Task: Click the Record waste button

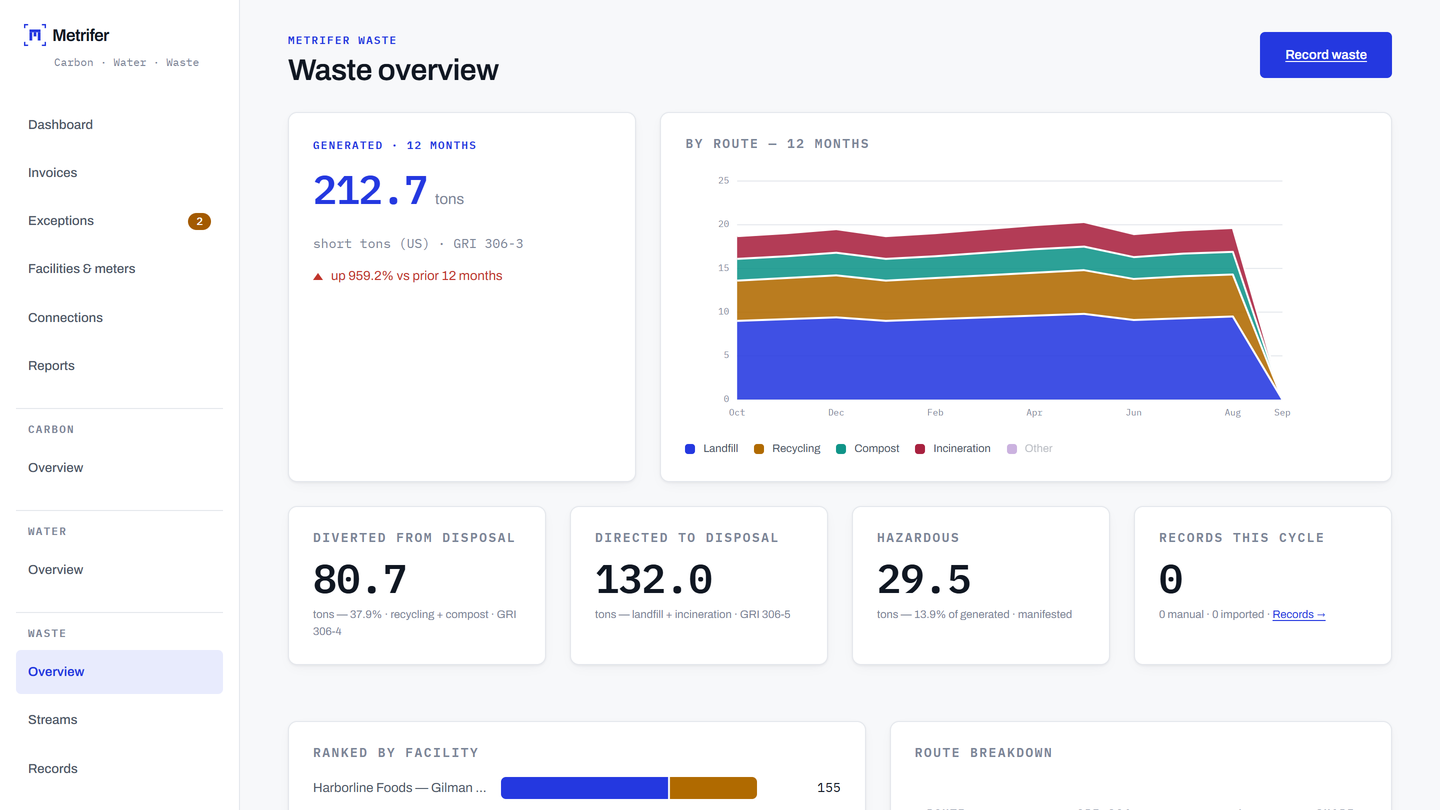Action: click(1326, 55)
